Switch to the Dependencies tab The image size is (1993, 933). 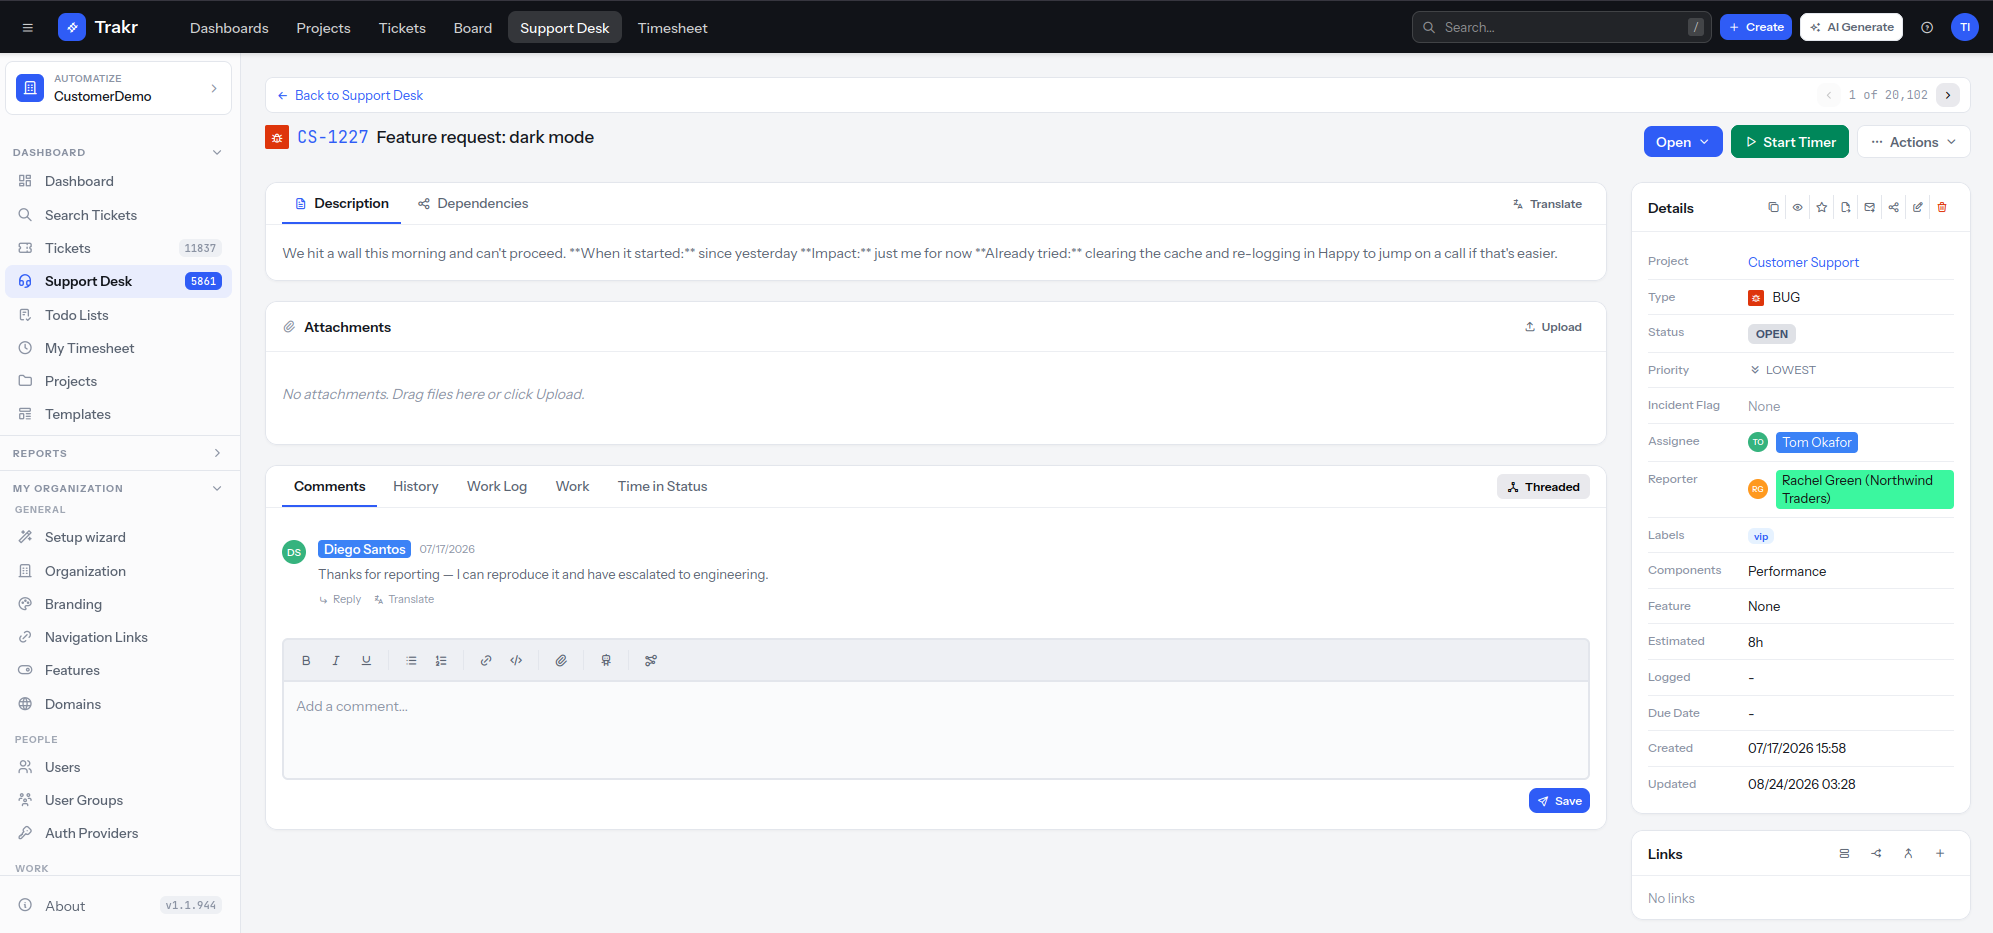(473, 203)
